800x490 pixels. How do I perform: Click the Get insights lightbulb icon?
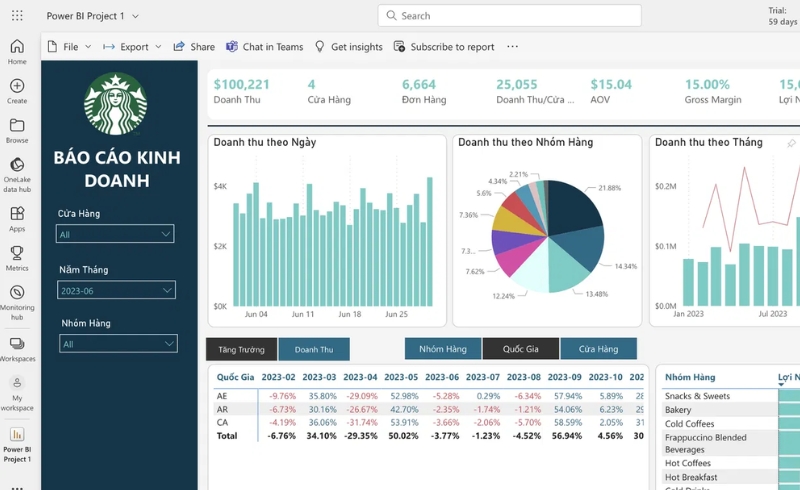coord(319,46)
